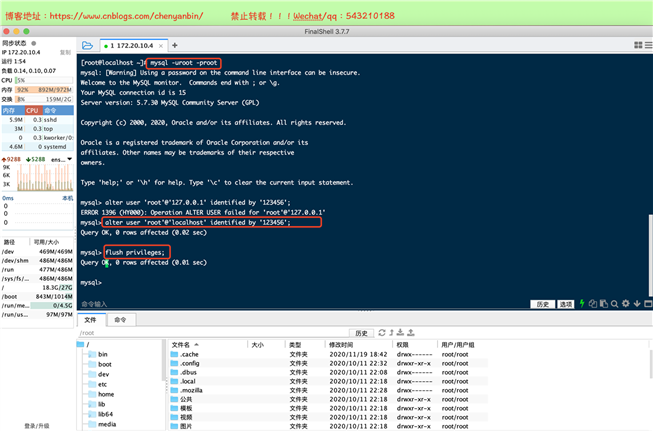
Task: Sort by 类型 column header
Action: point(305,345)
